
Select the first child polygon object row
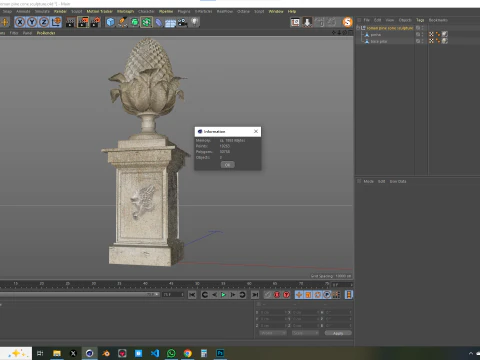(375, 35)
